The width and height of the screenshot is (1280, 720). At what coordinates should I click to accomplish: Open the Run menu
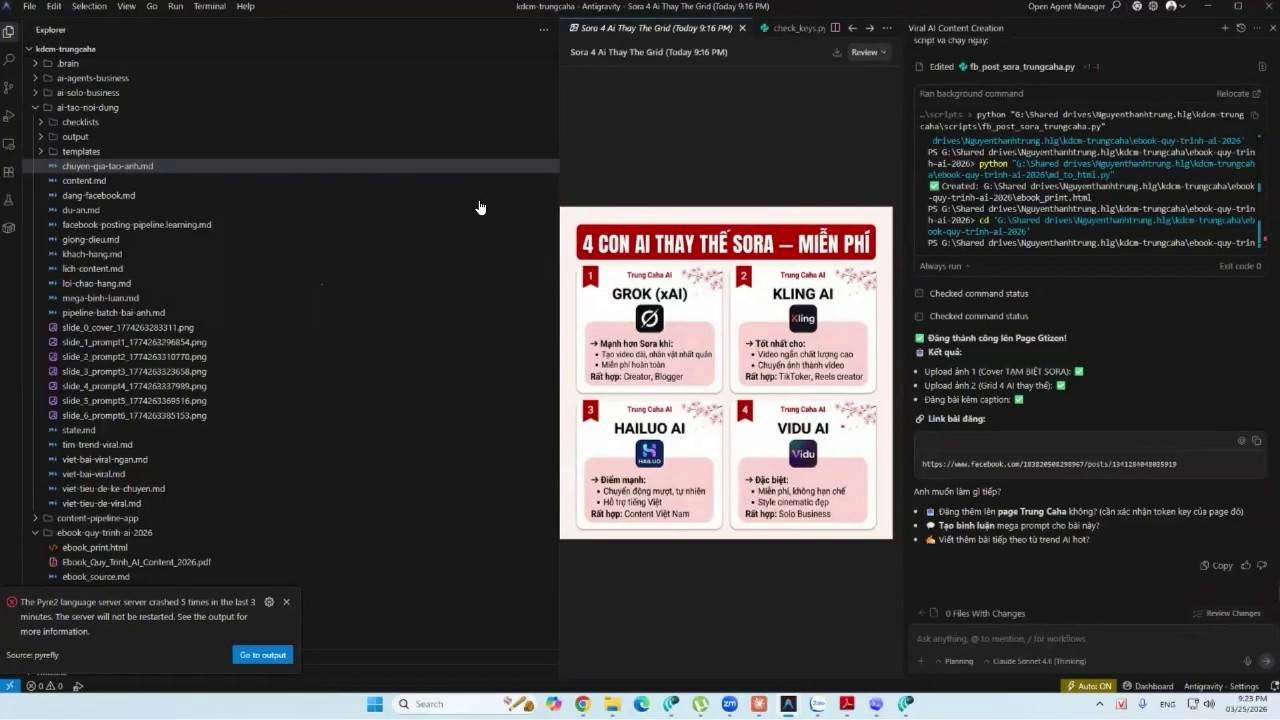click(176, 6)
